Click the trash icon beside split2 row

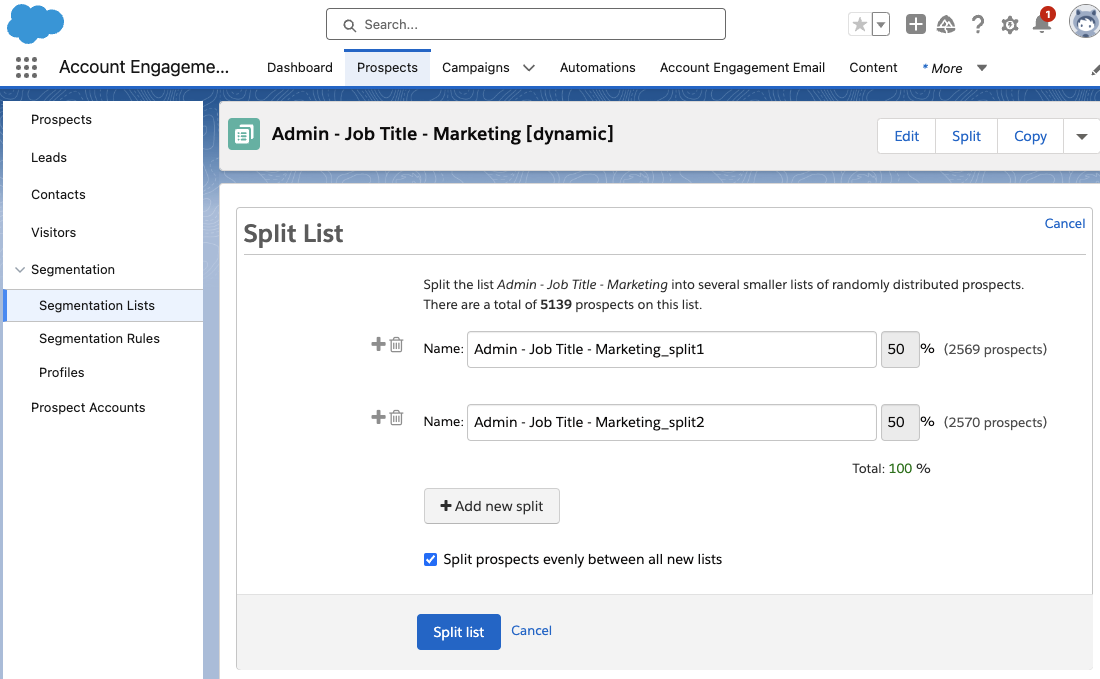396,417
